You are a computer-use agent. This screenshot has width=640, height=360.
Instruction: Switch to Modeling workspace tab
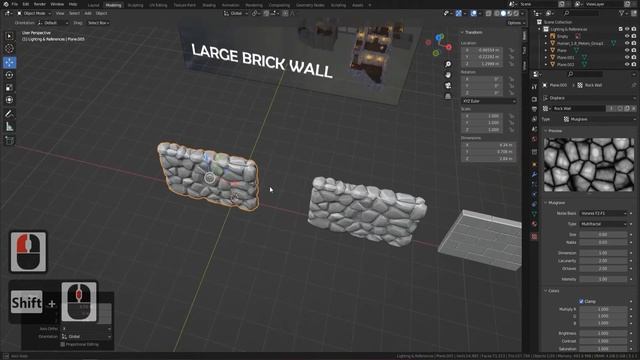113,5
